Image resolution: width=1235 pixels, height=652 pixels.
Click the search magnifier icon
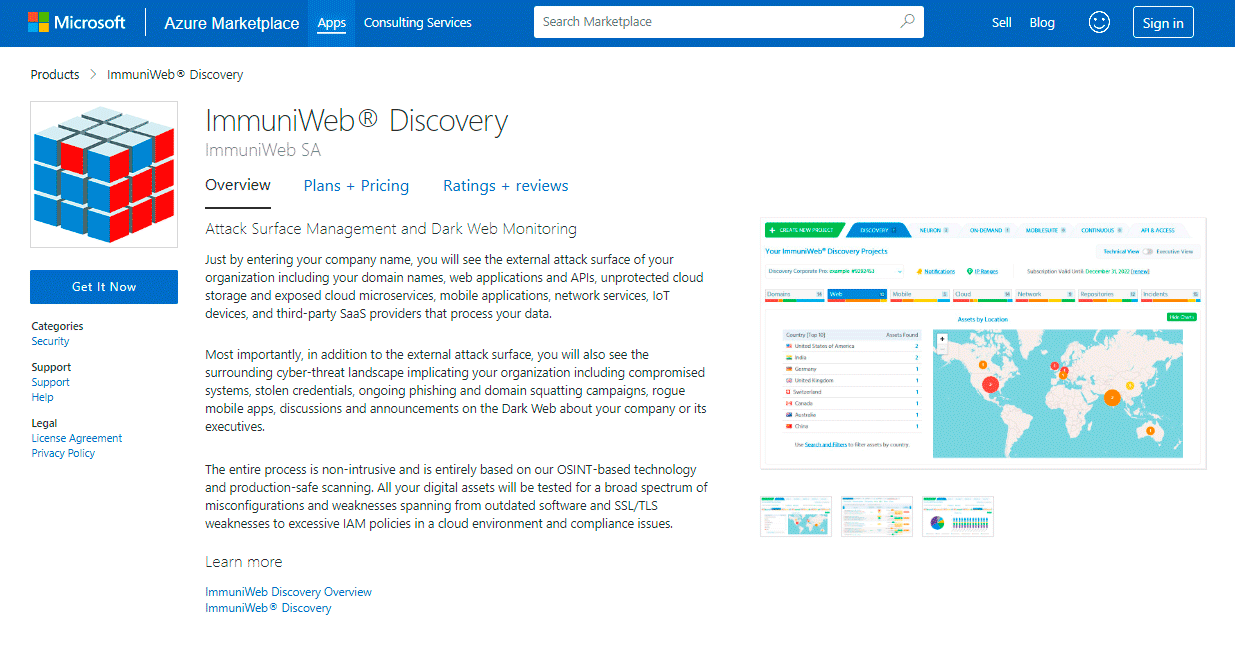point(907,21)
